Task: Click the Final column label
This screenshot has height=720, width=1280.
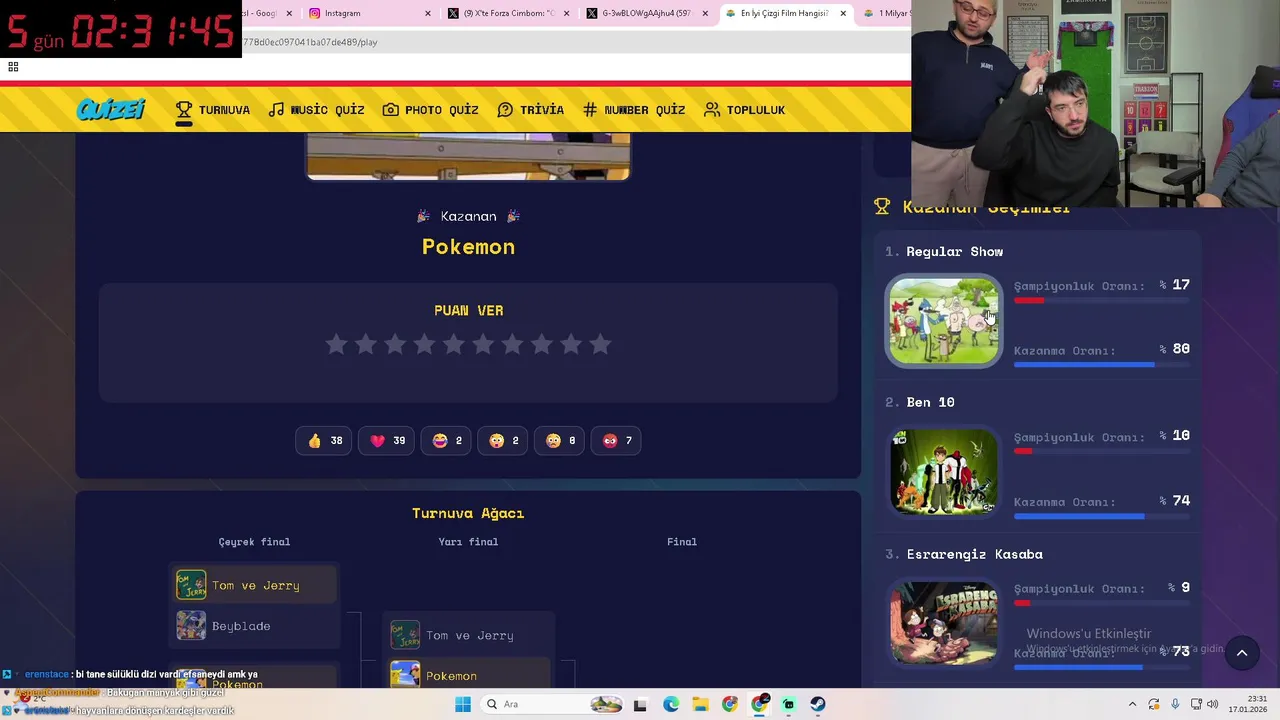Action: [682, 542]
